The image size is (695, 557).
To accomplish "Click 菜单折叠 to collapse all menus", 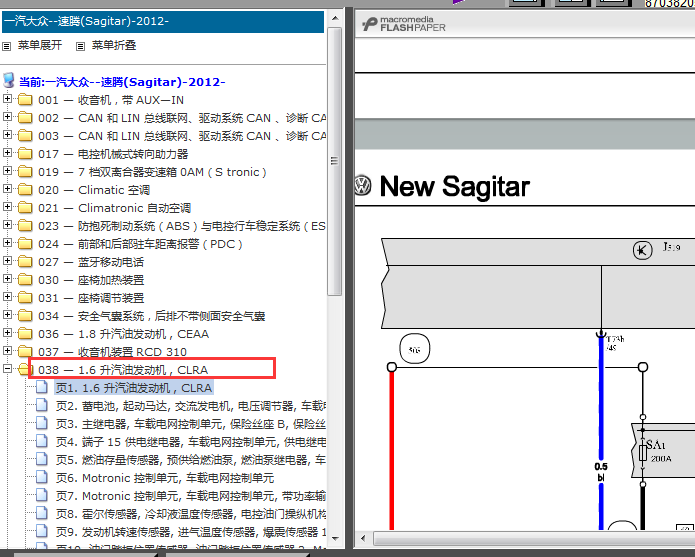I will pyautogui.click(x=114, y=45).
